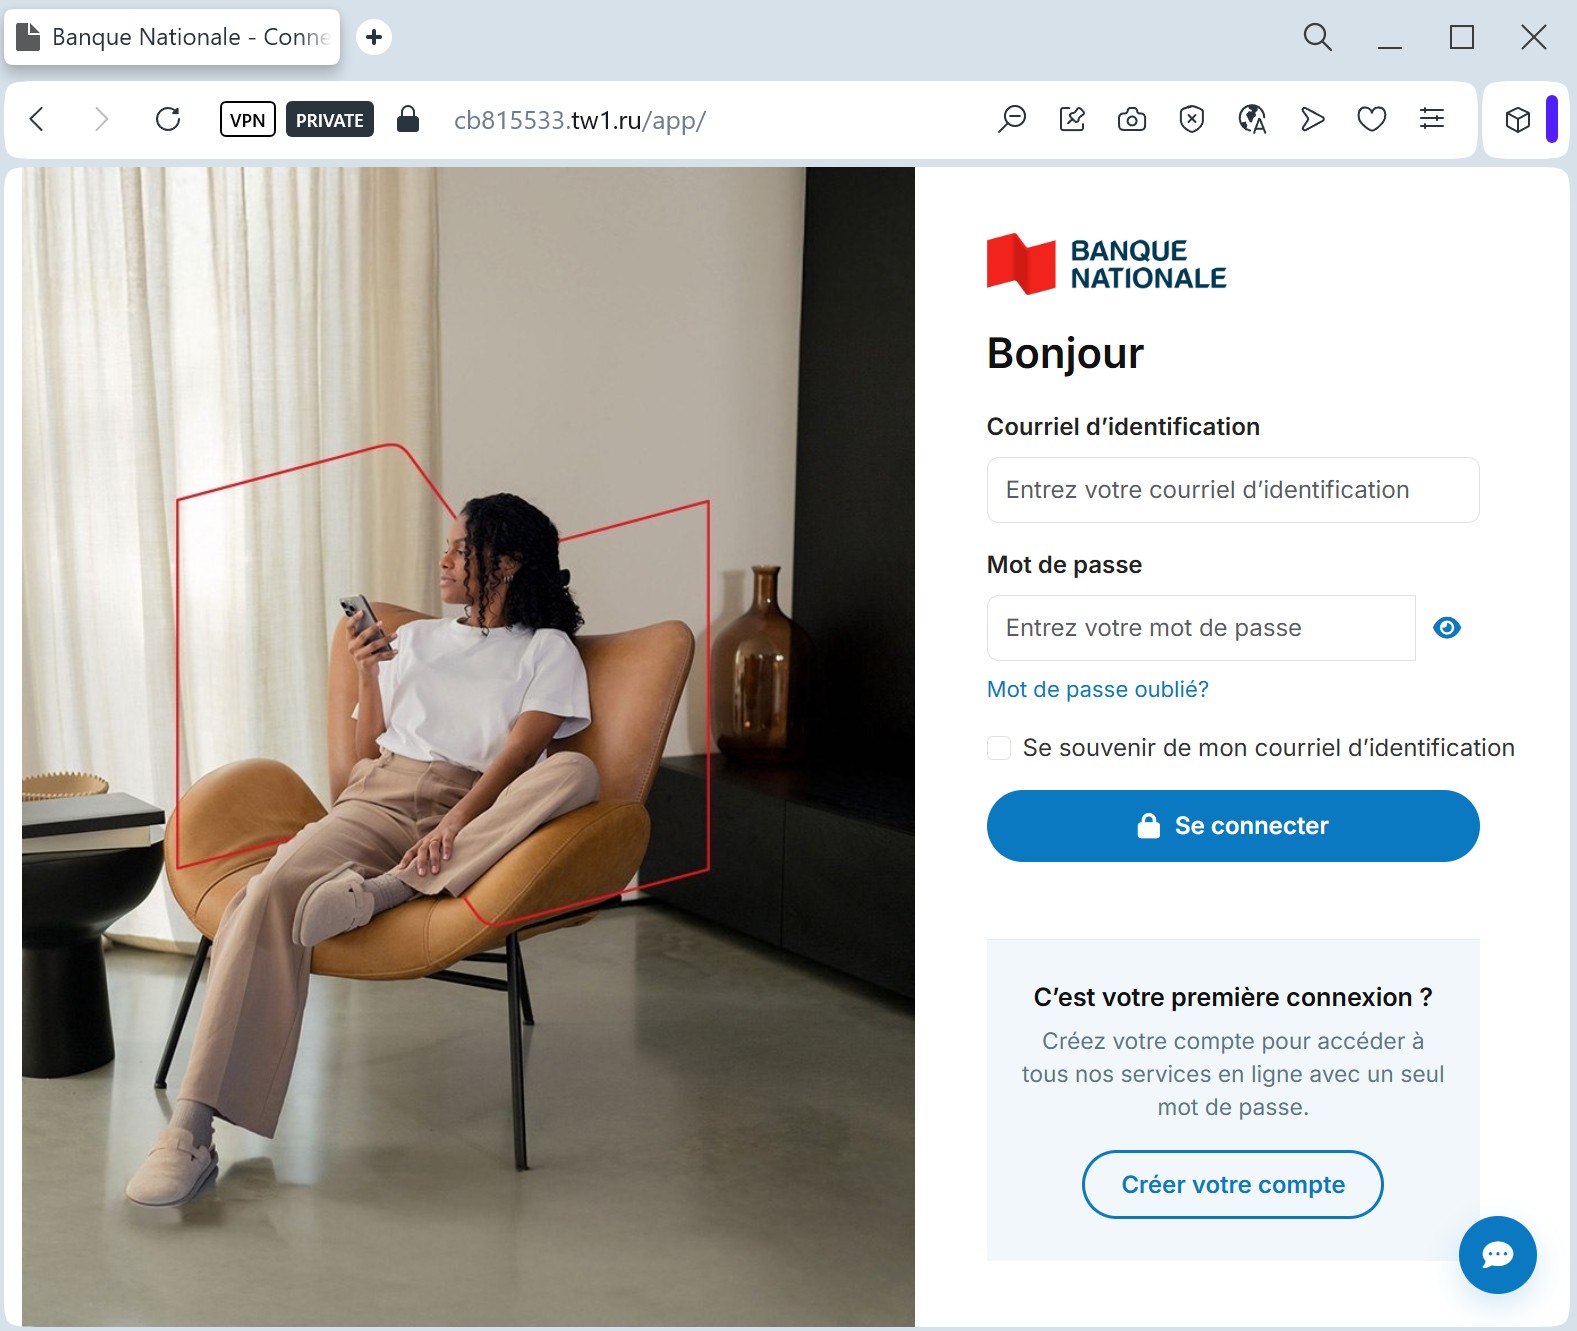The image size is (1577, 1331).
Task: Click Créer votre compte button
Action: pyautogui.click(x=1233, y=1185)
